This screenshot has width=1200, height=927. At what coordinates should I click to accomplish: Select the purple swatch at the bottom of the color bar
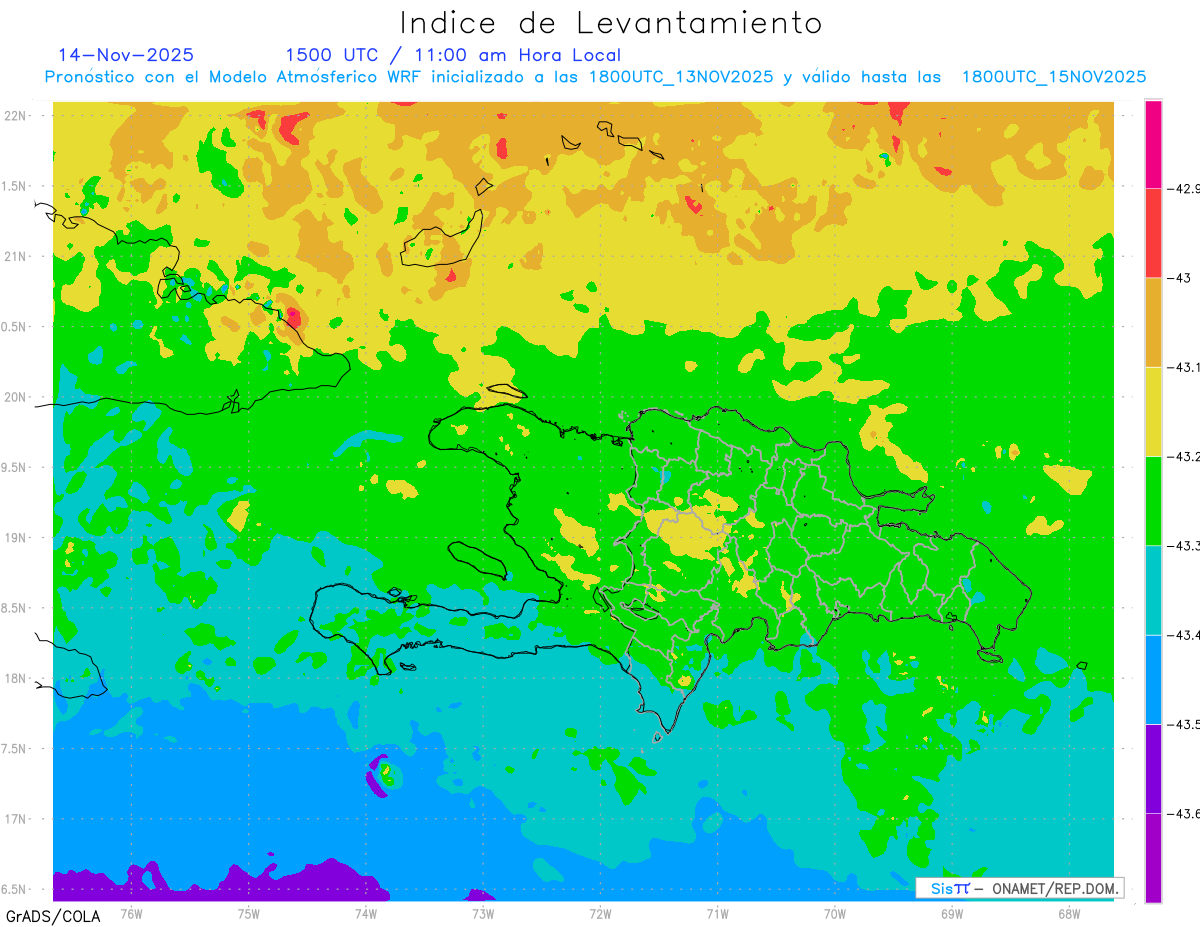pos(1153,858)
